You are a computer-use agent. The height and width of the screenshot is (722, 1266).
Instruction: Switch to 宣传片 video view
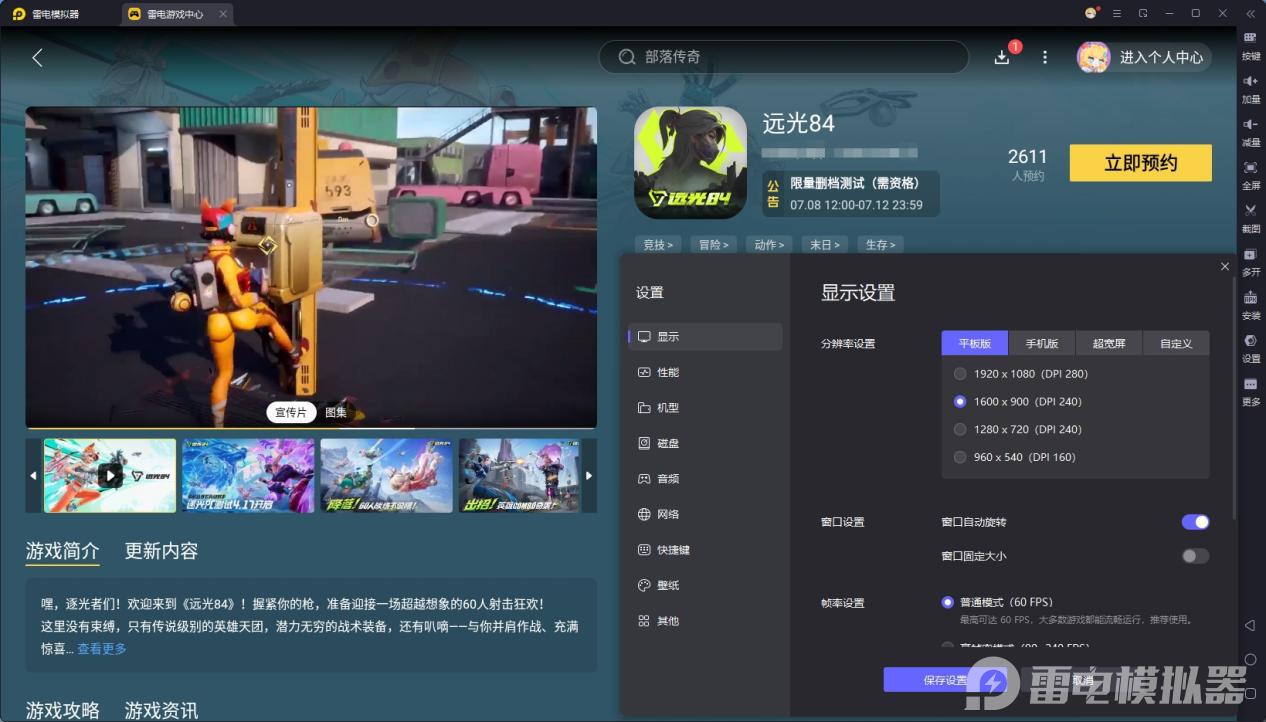pos(292,412)
